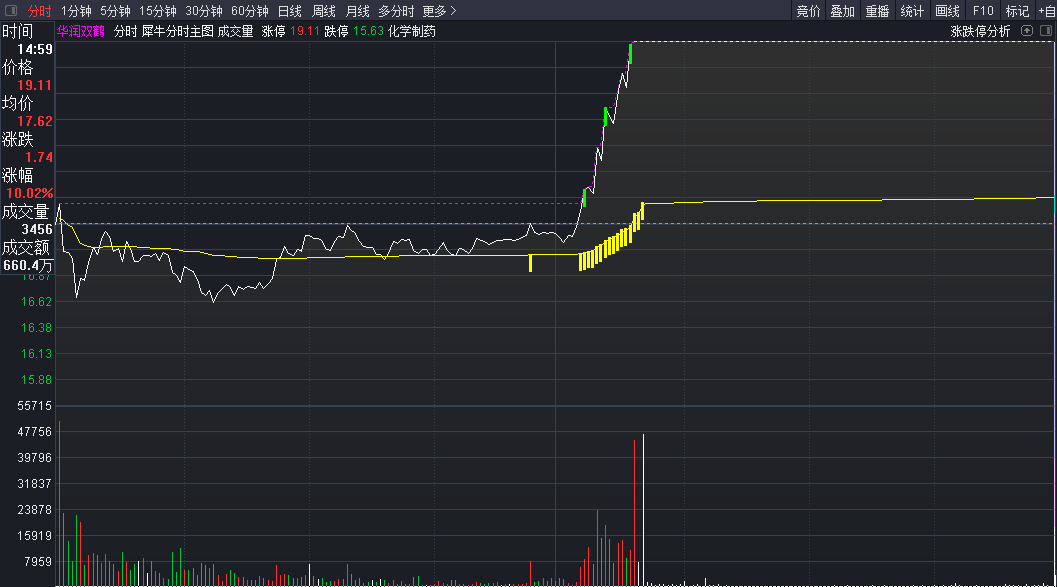Image resolution: width=1057 pixels, height=587 pixels.
Task: Click the 华润双鹤 stock name
Action: click(80, 31)
